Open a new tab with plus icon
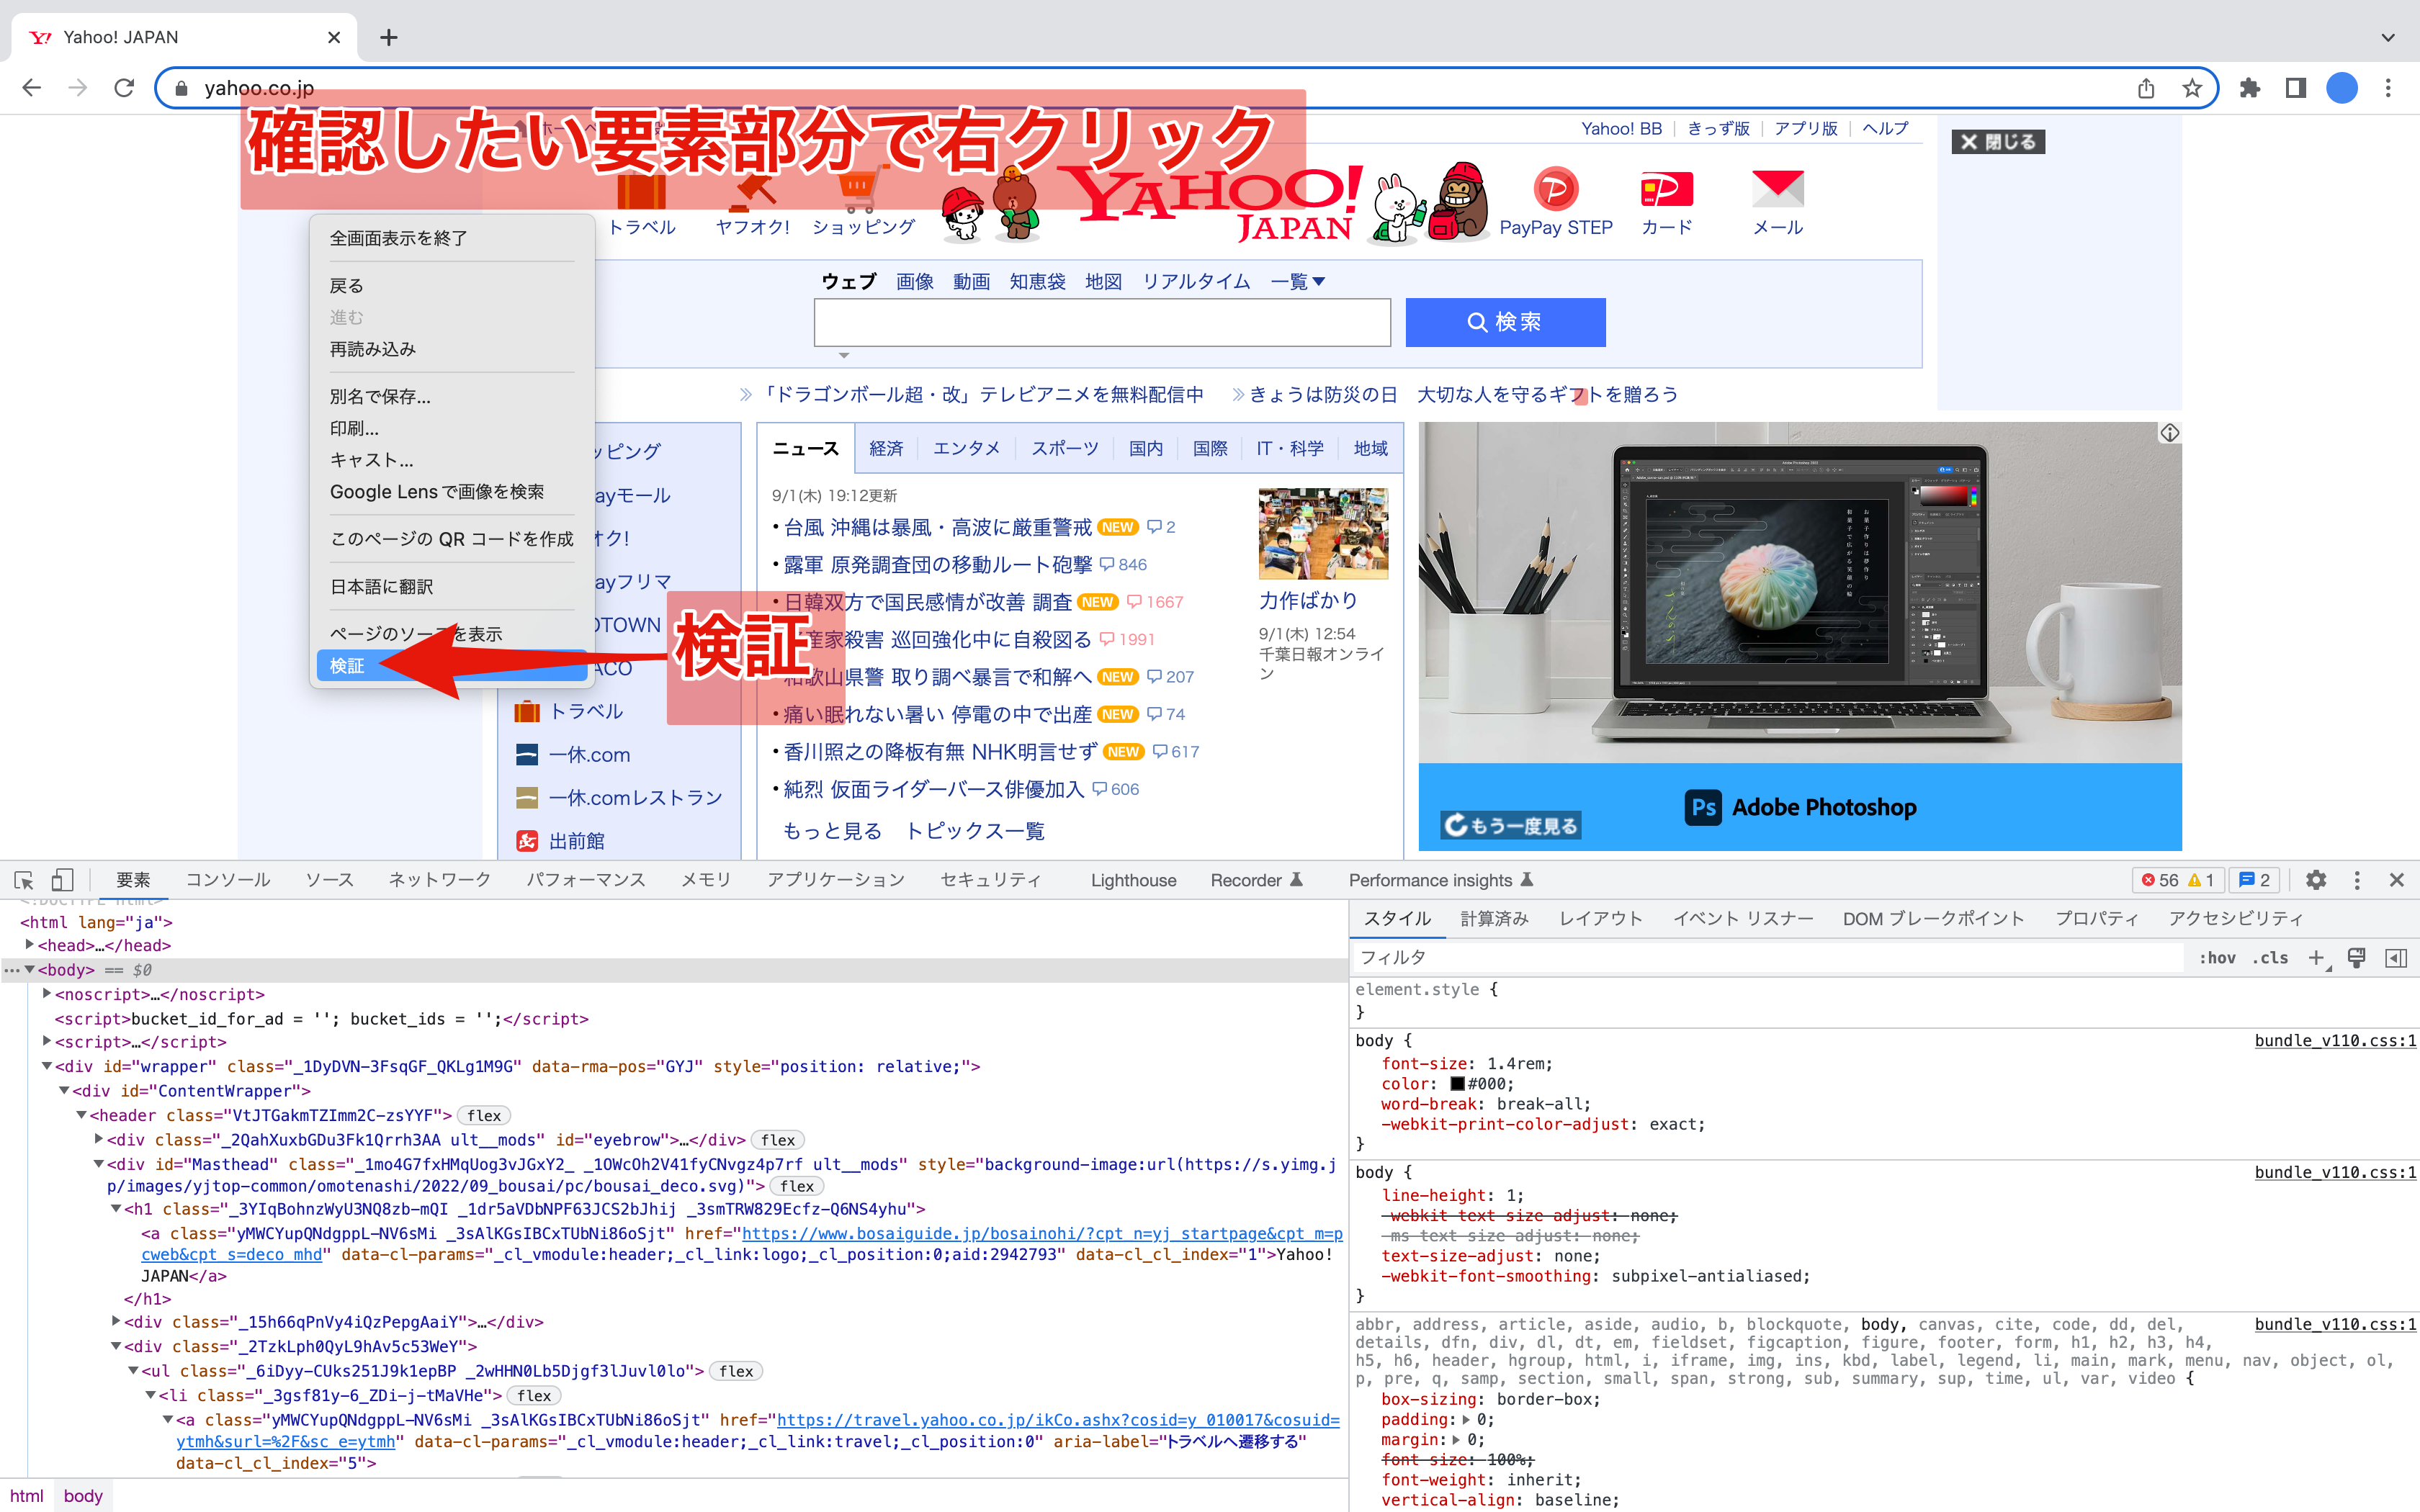The width and height of the screenshot is (2420, 1512). [389, 37]
